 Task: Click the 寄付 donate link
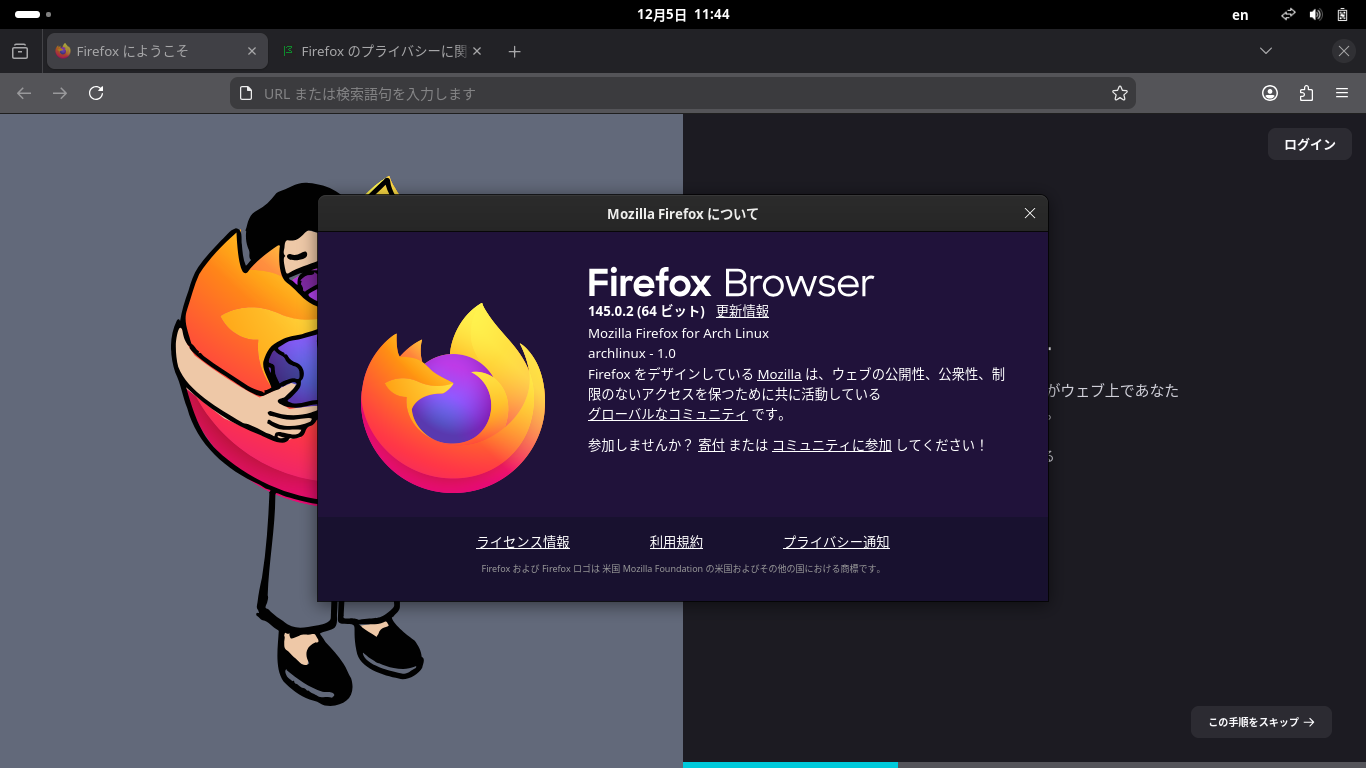711,445
